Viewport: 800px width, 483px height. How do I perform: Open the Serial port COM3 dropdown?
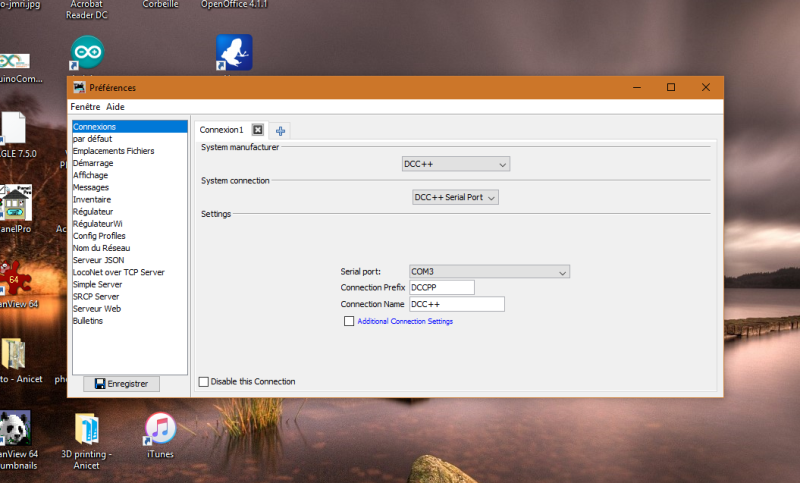point(489,271)
